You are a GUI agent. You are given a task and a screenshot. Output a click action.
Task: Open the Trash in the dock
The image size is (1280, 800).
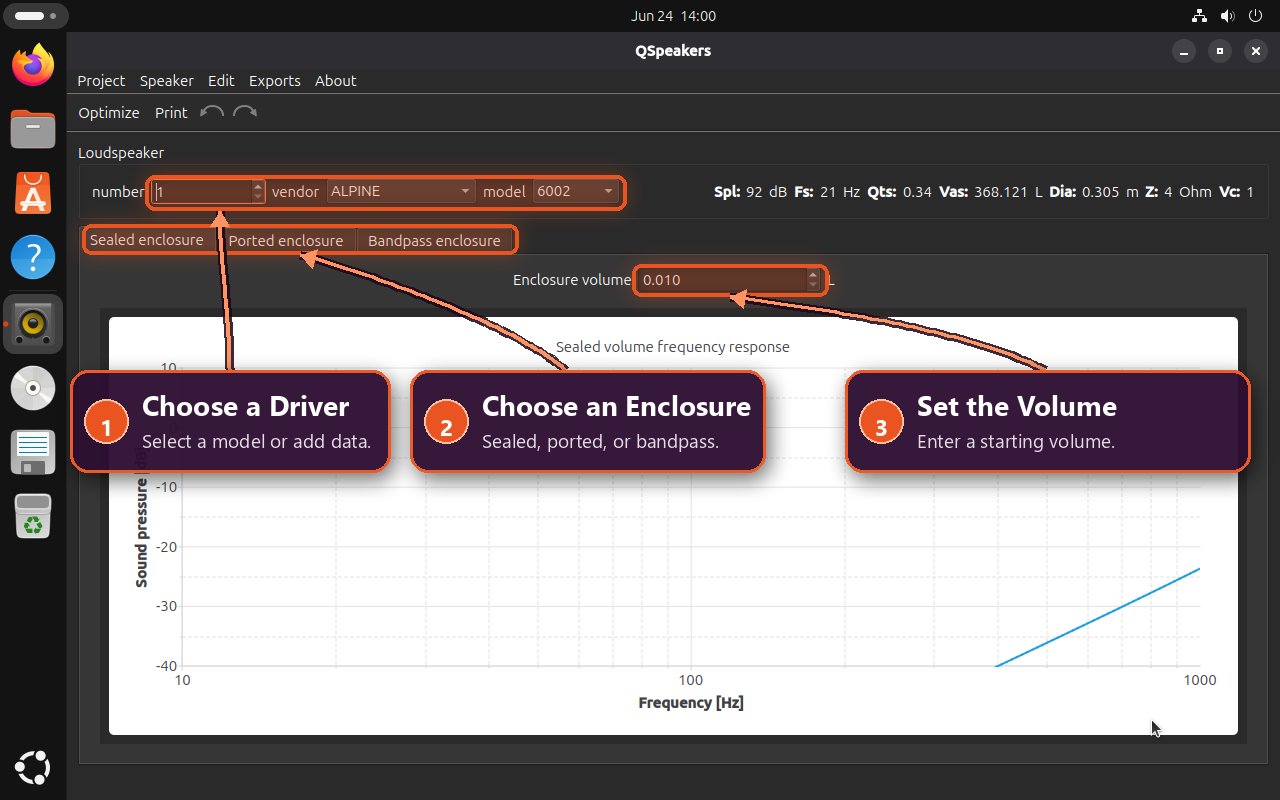point(33,517)
